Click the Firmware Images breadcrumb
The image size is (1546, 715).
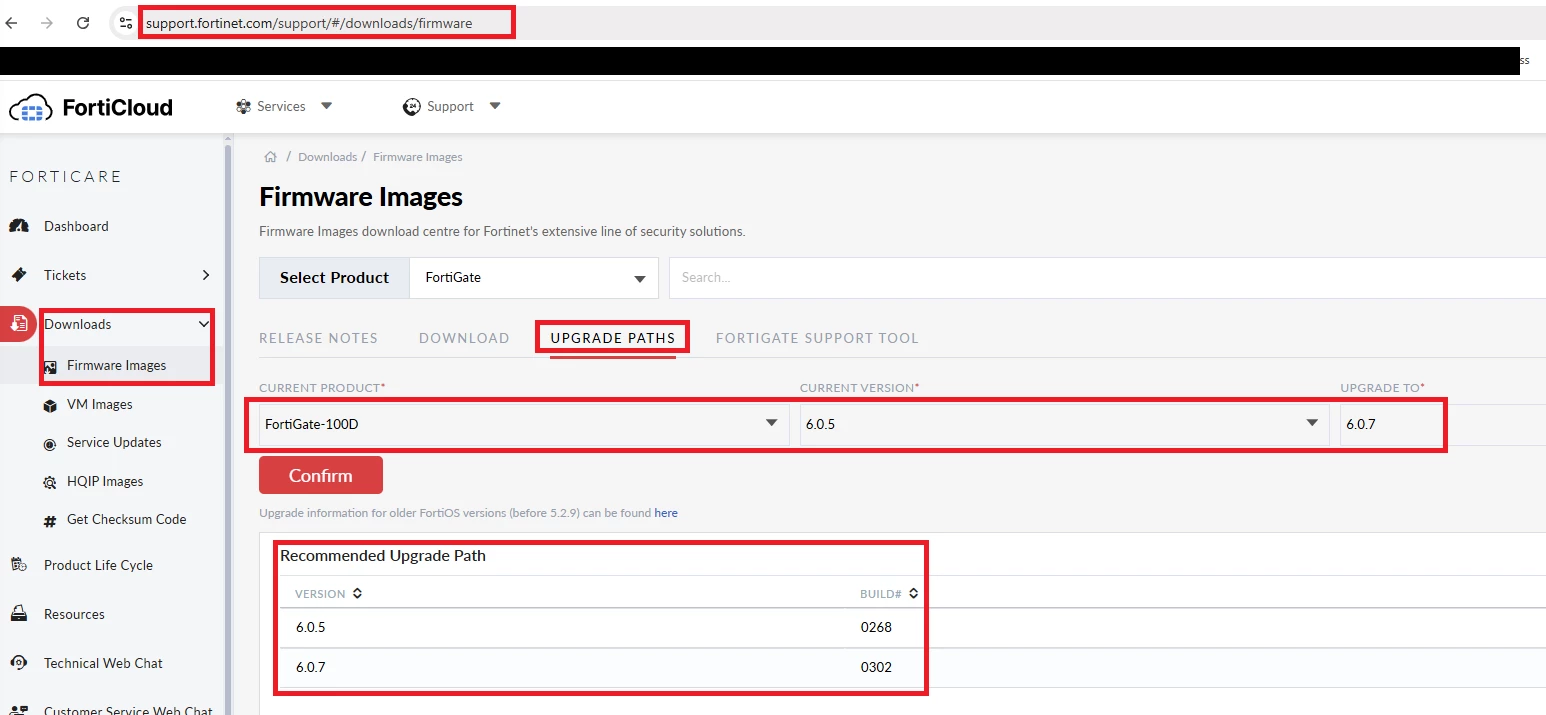pos(418,157)
